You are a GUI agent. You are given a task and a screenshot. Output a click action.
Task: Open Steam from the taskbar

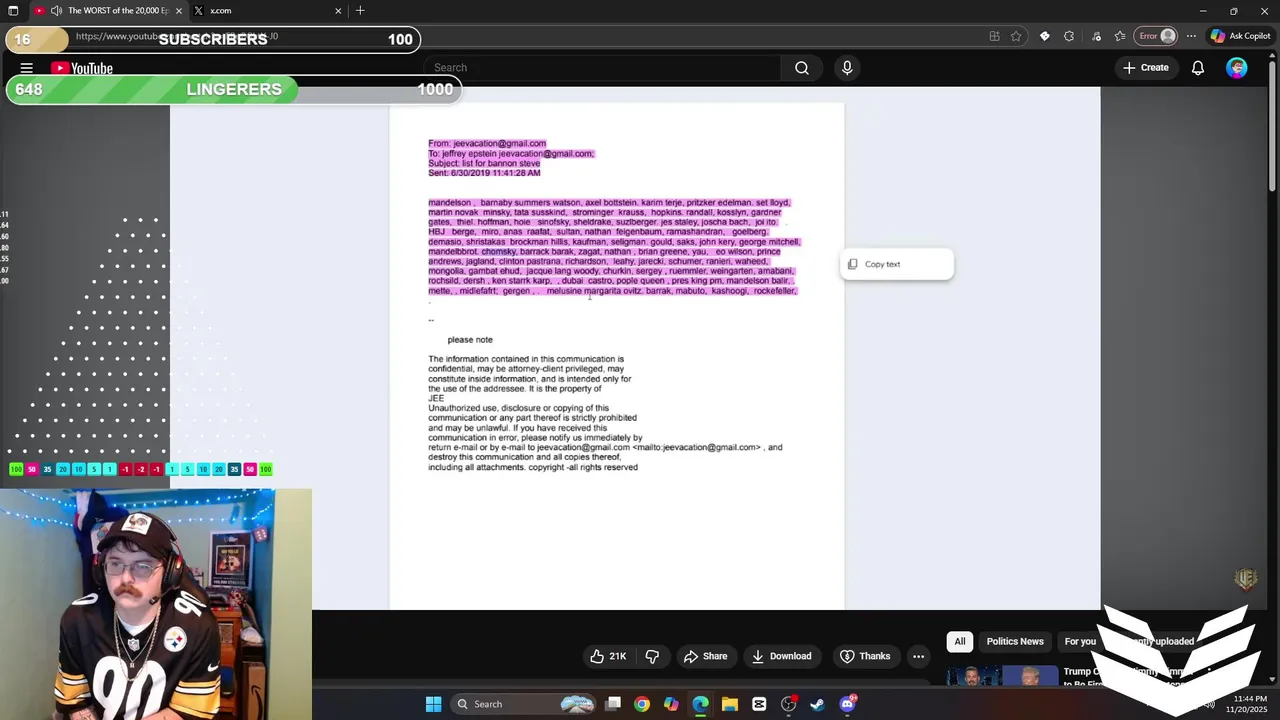coord(817,704)
